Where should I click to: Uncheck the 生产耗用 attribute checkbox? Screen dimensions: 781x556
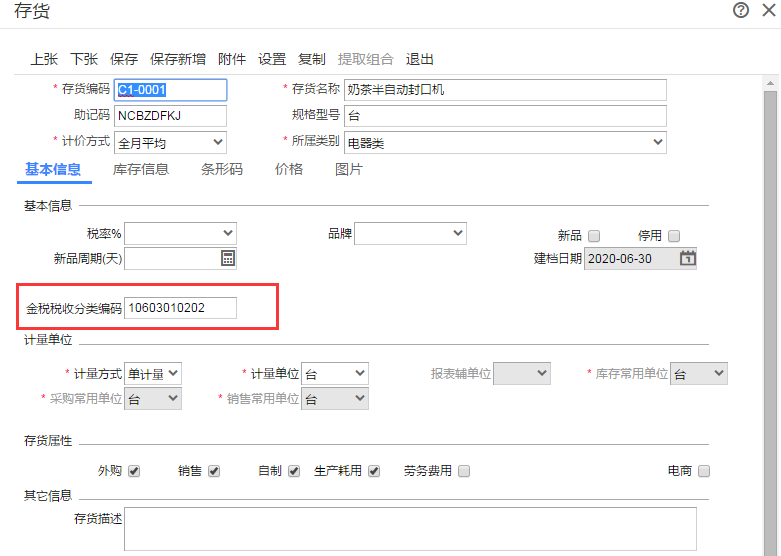(374, 471)
